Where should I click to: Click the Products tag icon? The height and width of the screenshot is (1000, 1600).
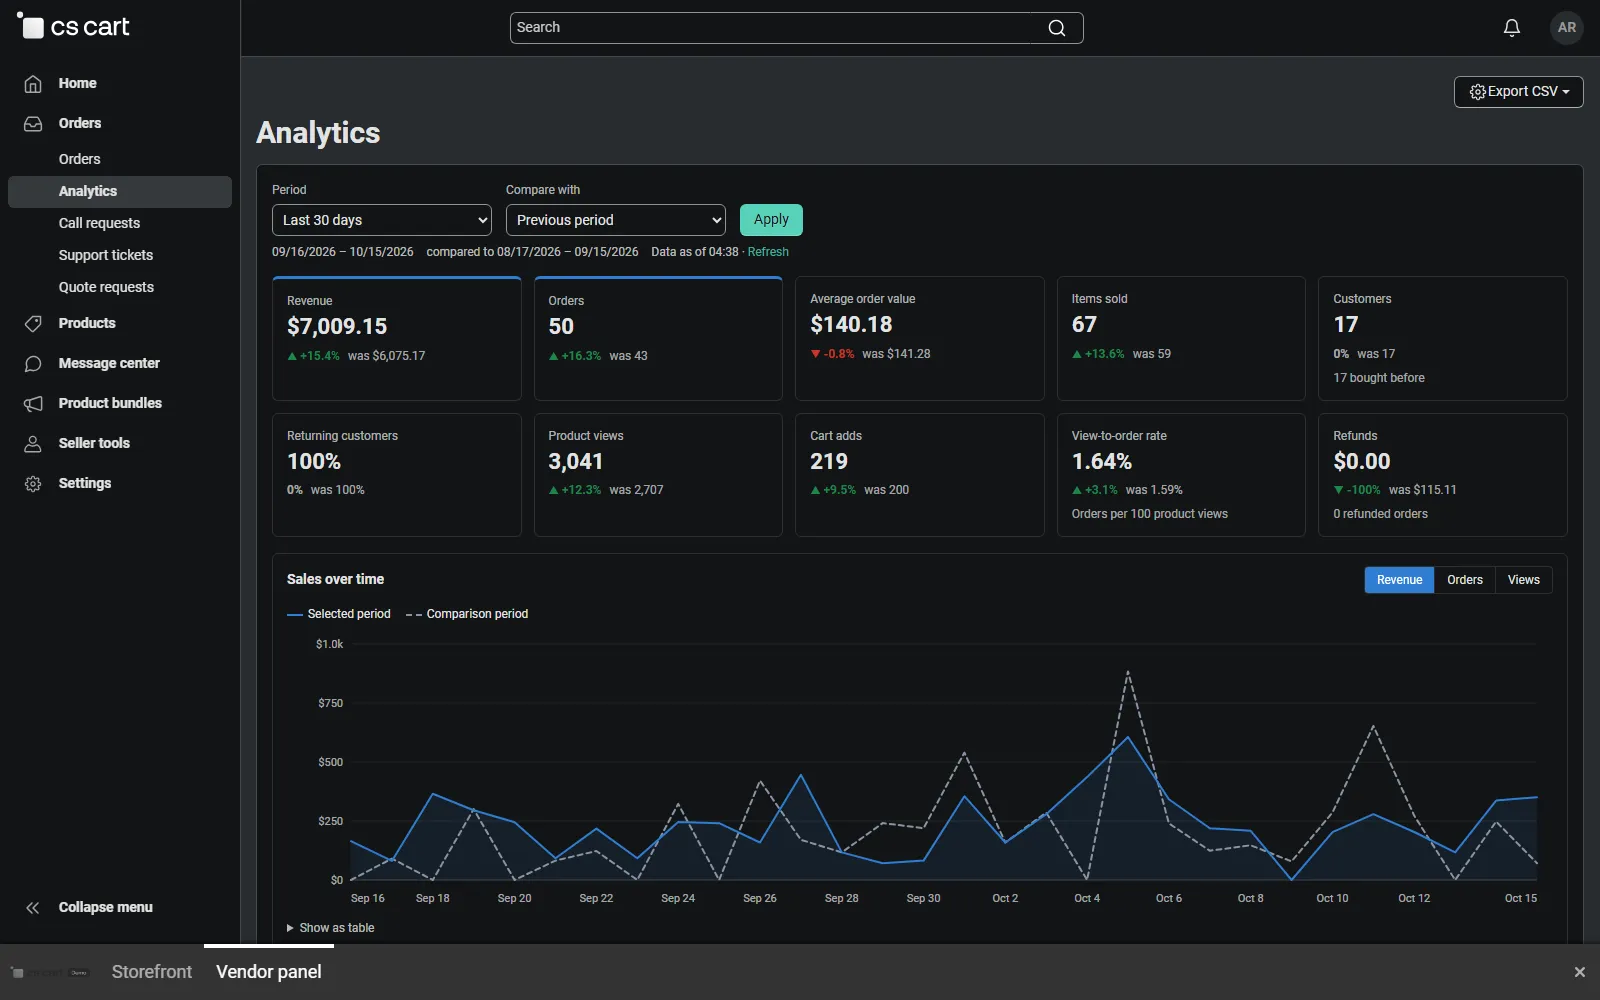(x=33, y=324)
